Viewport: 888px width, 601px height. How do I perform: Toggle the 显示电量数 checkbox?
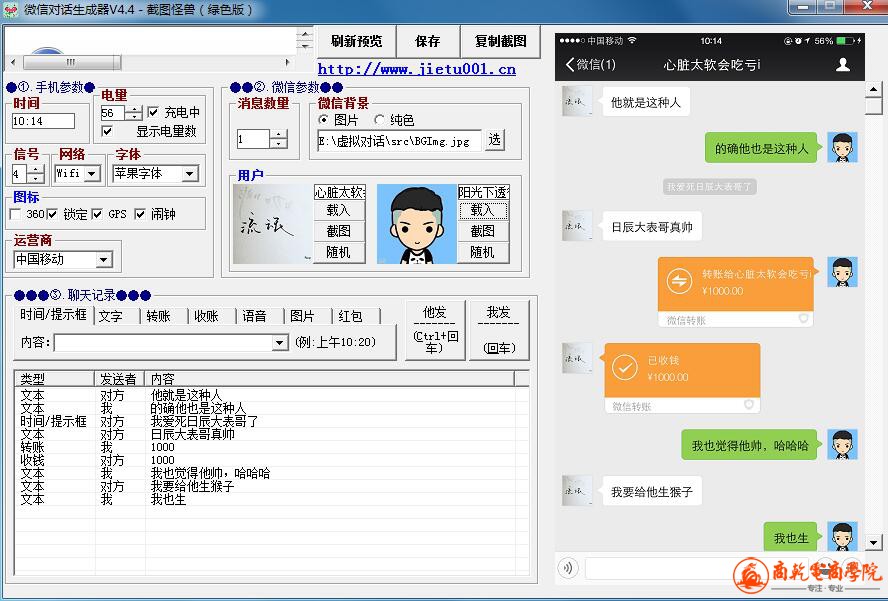(106, 131)
